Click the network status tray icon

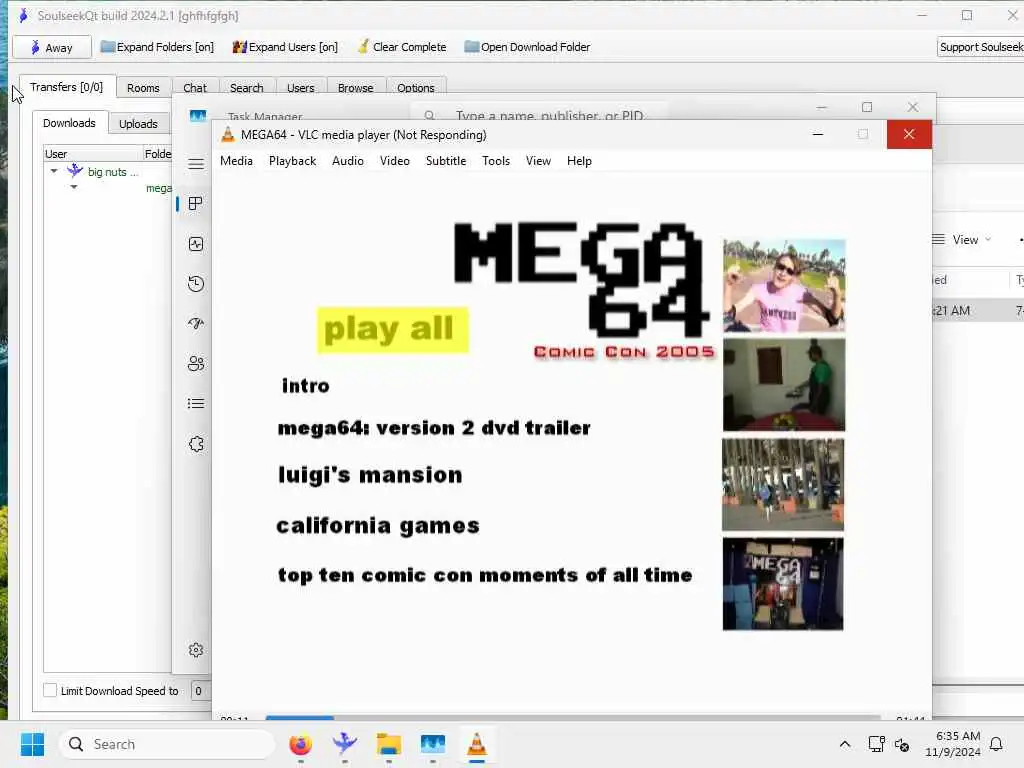876,744
